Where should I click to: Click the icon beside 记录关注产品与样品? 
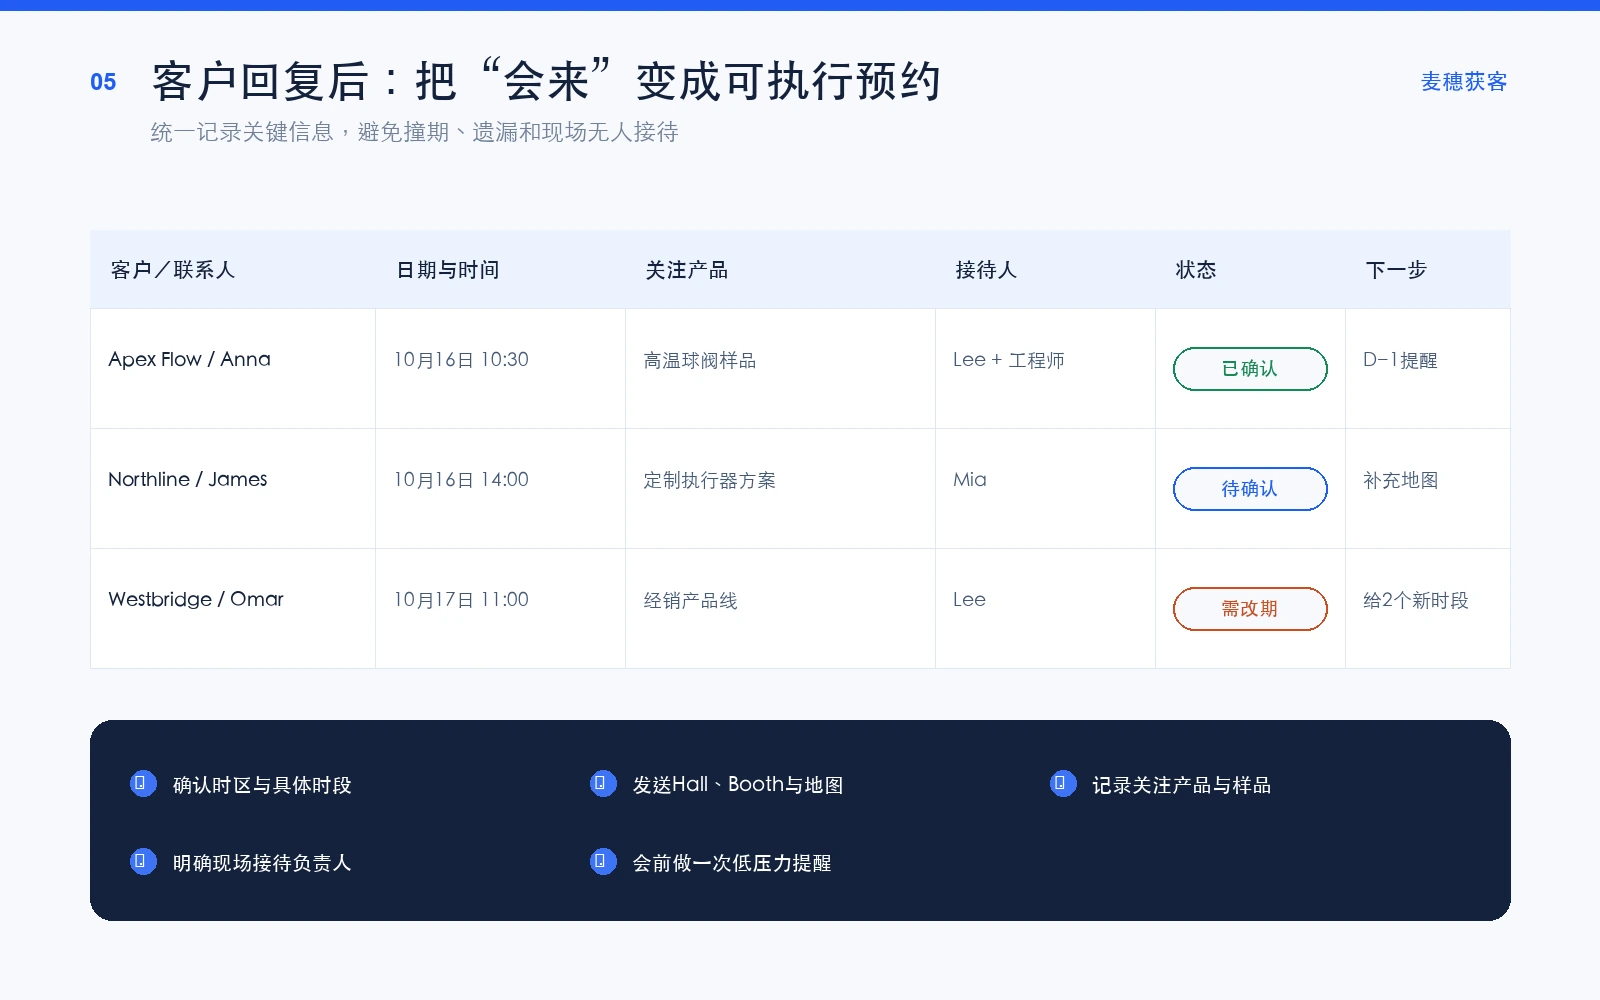[x=1063, y=783]
